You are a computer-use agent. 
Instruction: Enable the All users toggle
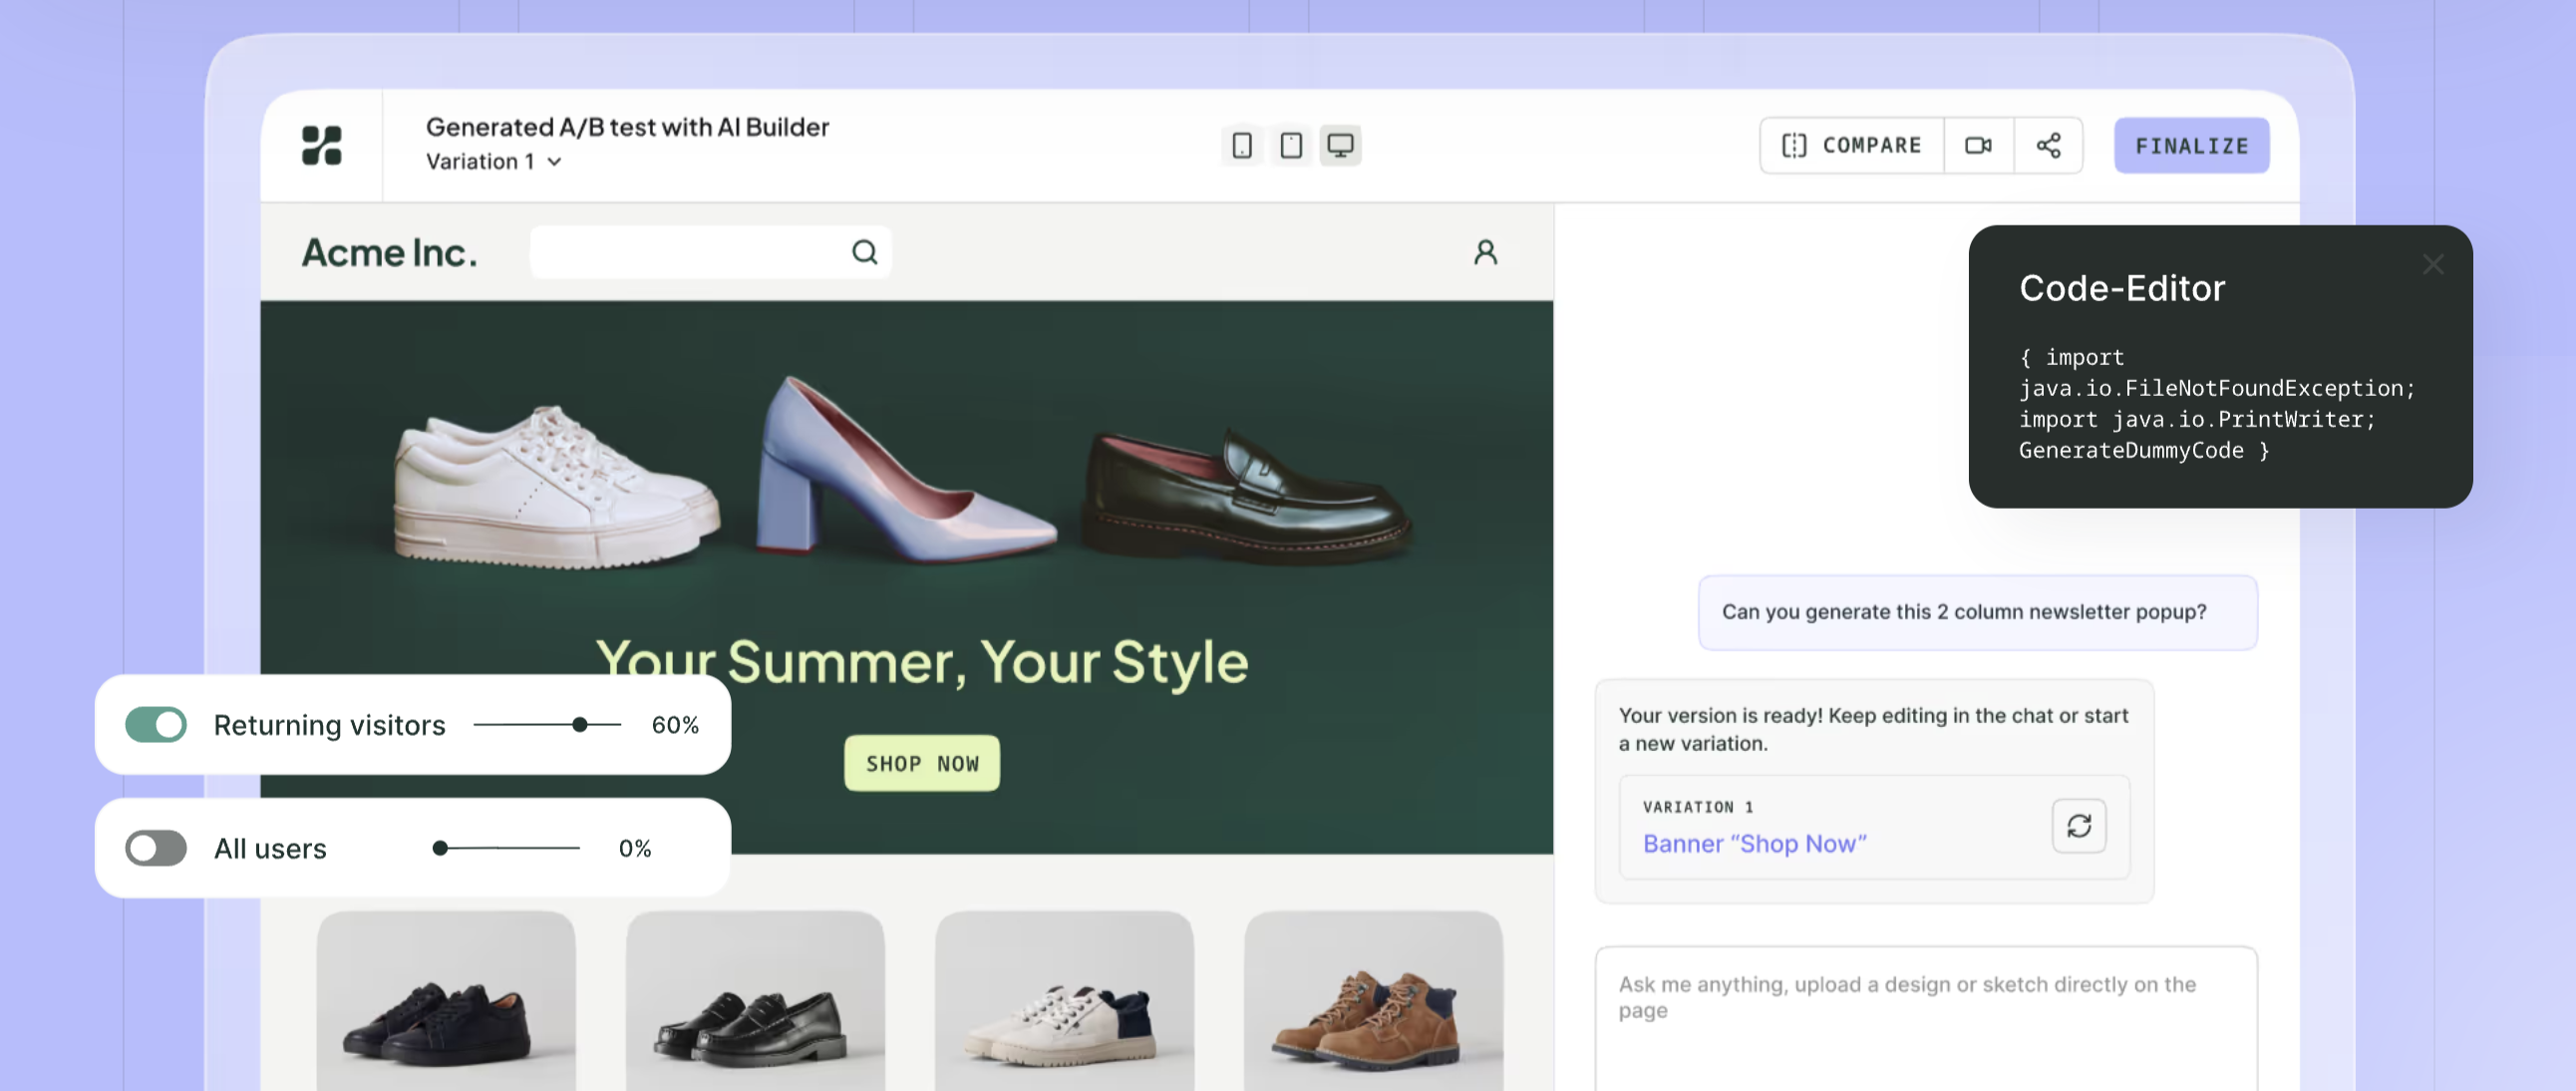(x=155, y=848)
